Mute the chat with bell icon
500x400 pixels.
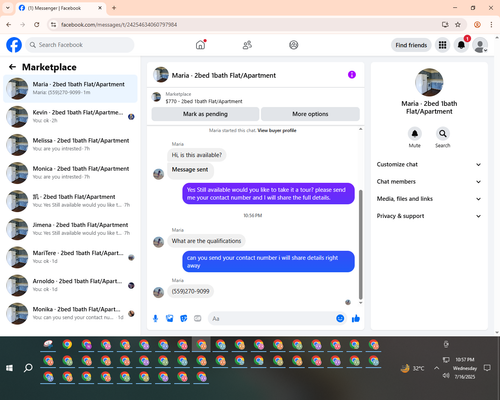pyautogui.click(x=414, y=134)
